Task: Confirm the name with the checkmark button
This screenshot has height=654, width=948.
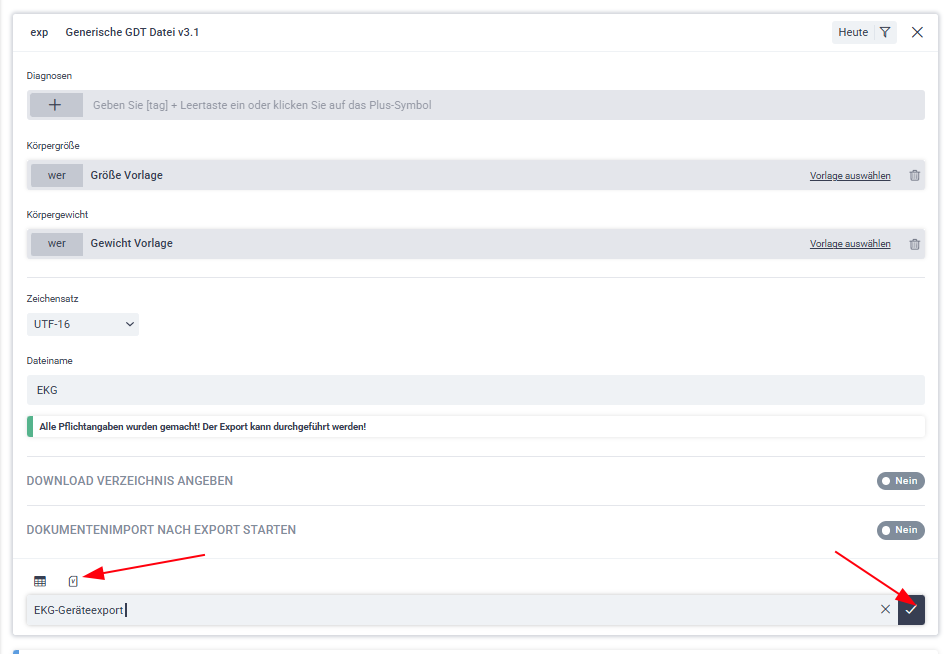Action: tap(911, 610)
